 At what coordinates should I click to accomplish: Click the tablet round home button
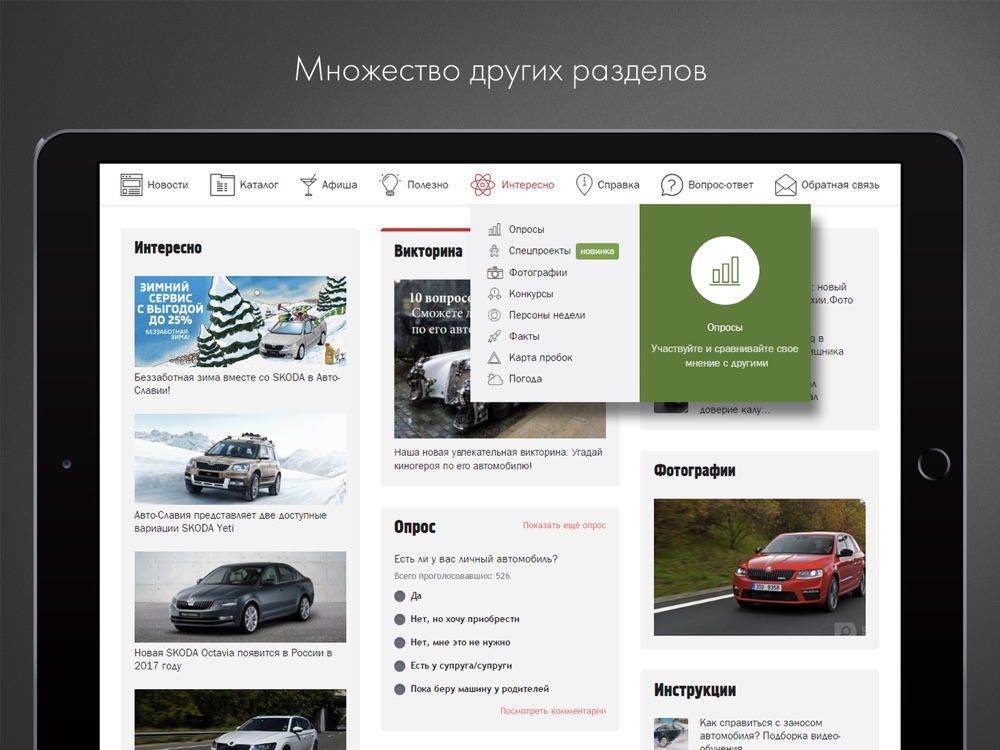pos(934,464)
